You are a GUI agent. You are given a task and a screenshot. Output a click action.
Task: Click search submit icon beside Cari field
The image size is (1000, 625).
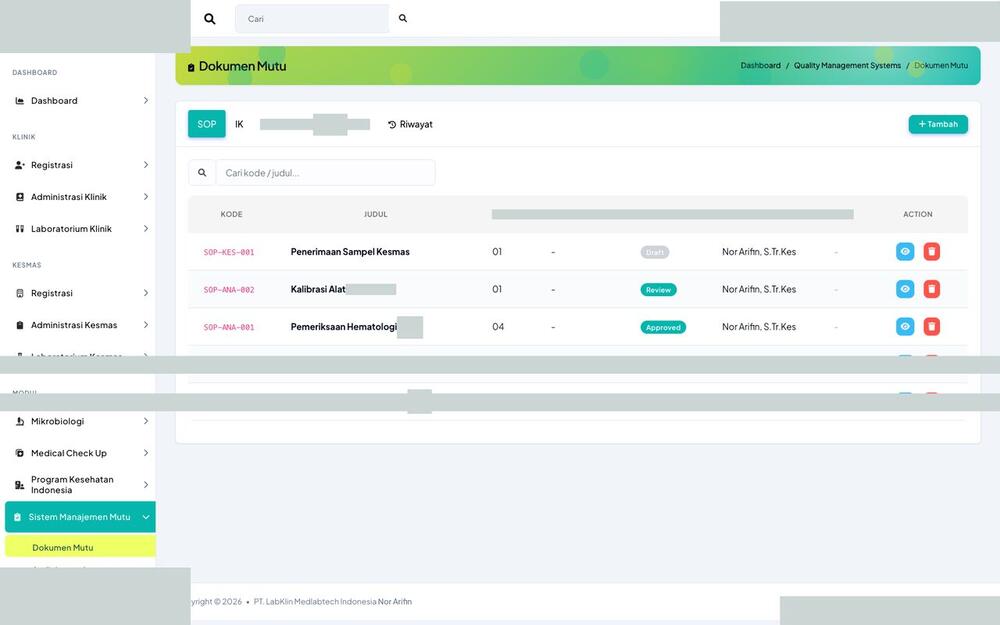pos(403,18)
